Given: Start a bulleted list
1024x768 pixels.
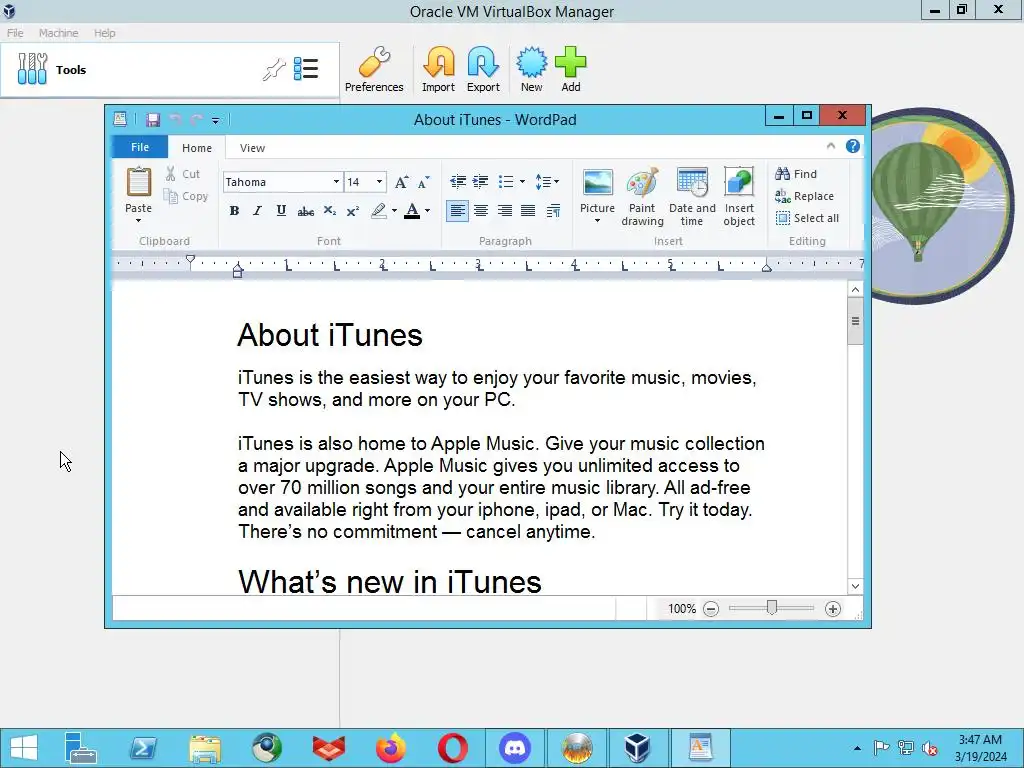Looking at the screenshot, I should pos(505,182).
